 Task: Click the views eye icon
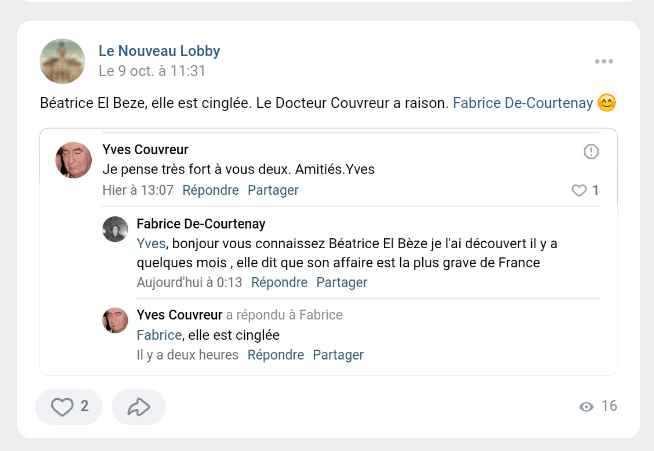click(586, 407)
